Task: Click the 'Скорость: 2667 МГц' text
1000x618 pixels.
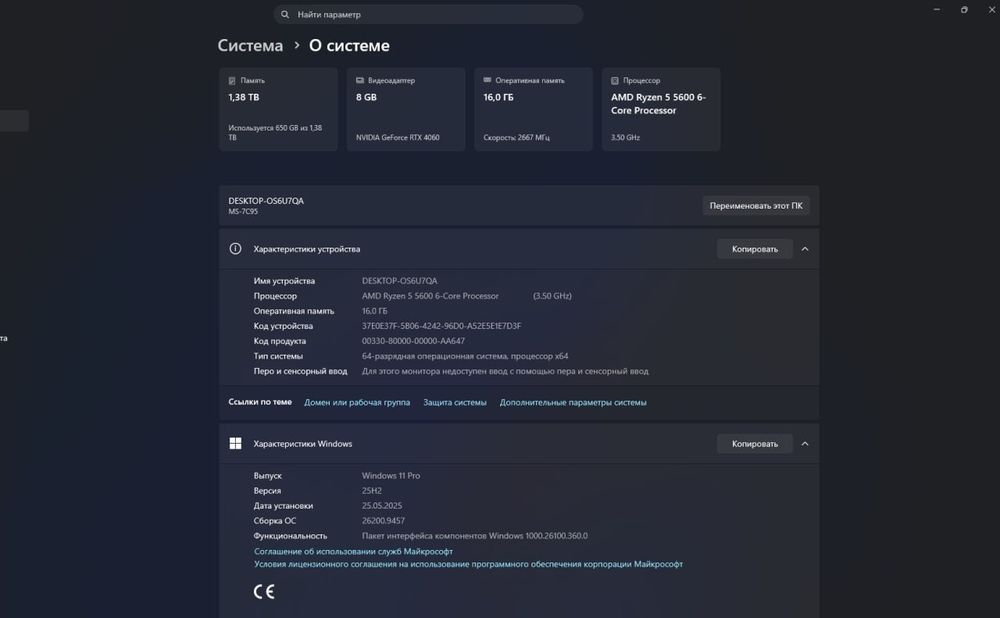Action: pyautogui.click(x=517, y=137)
